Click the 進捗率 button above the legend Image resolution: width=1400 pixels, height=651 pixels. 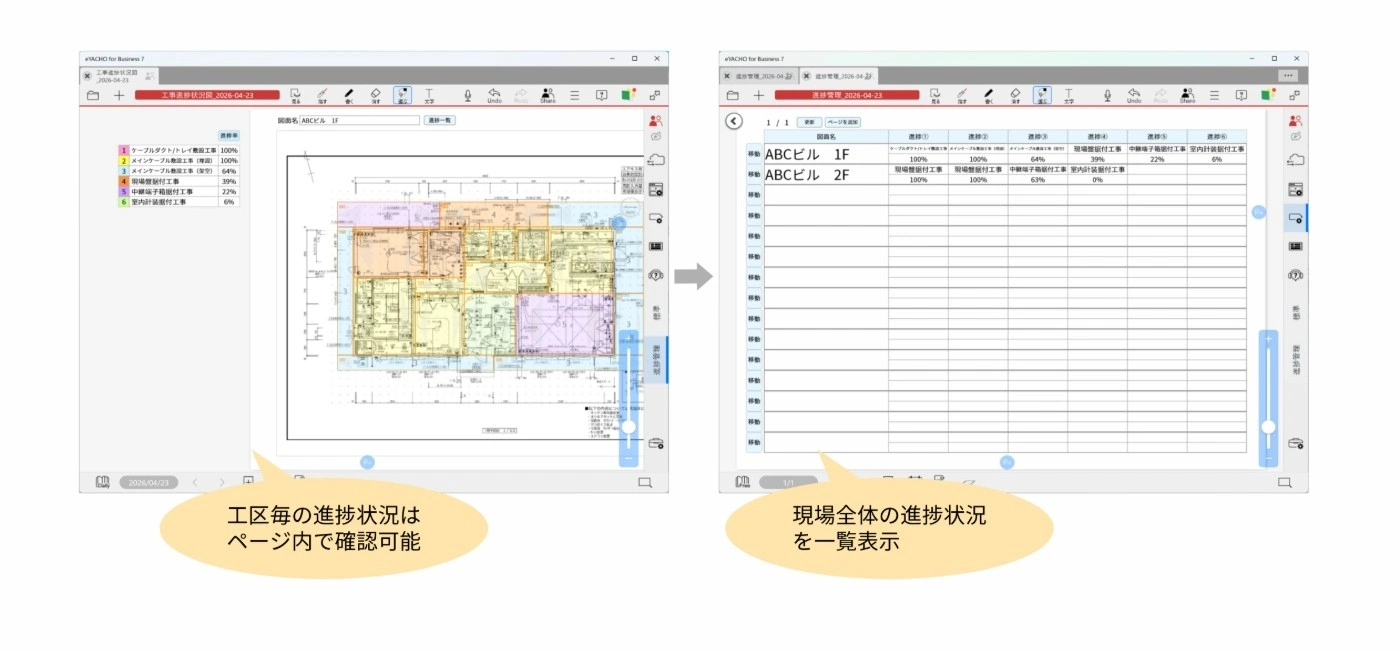click(229, 135)
